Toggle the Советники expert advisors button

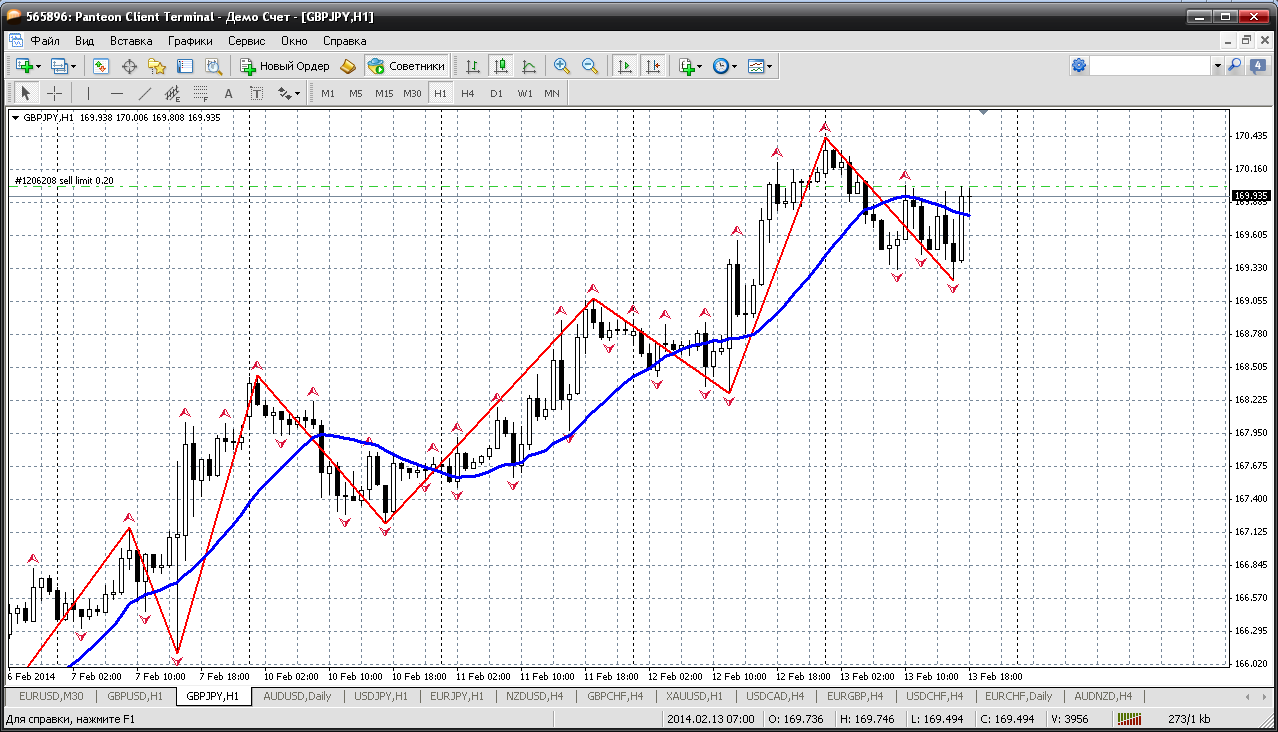click(x=406, y=66)
